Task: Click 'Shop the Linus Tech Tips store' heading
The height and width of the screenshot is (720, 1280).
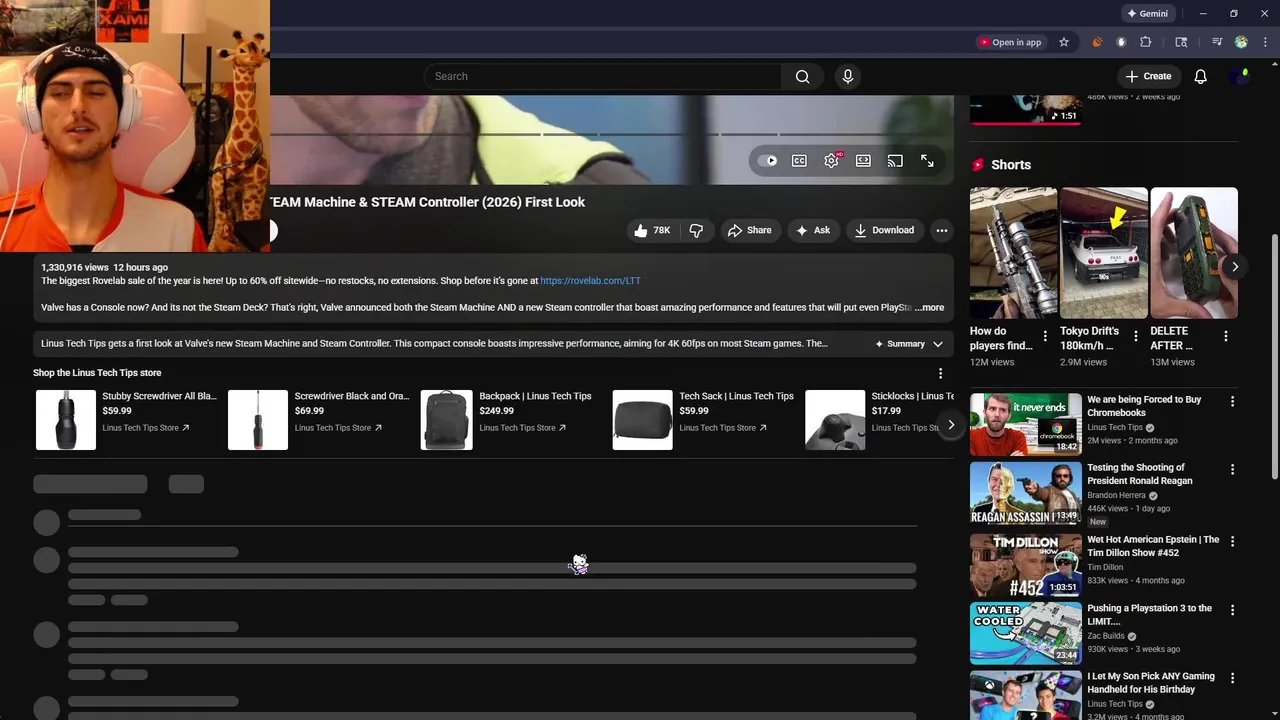Action: coord(97,373)
